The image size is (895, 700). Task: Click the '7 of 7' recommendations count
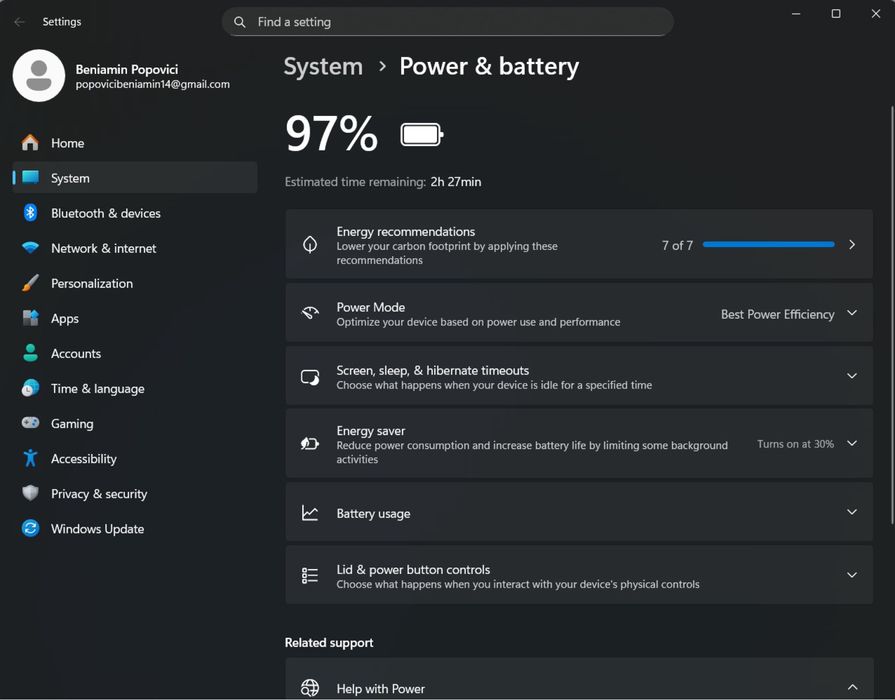click(x=677, y=245)
